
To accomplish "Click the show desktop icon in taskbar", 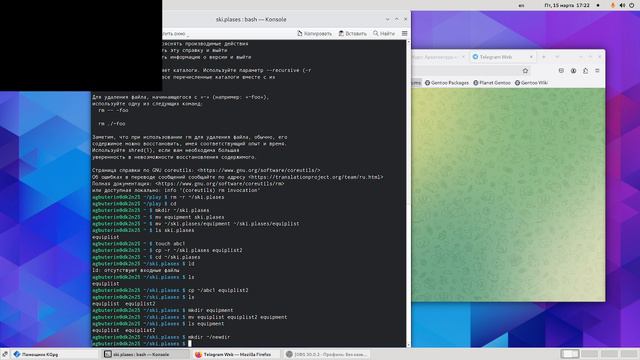I will click(4, 354).
